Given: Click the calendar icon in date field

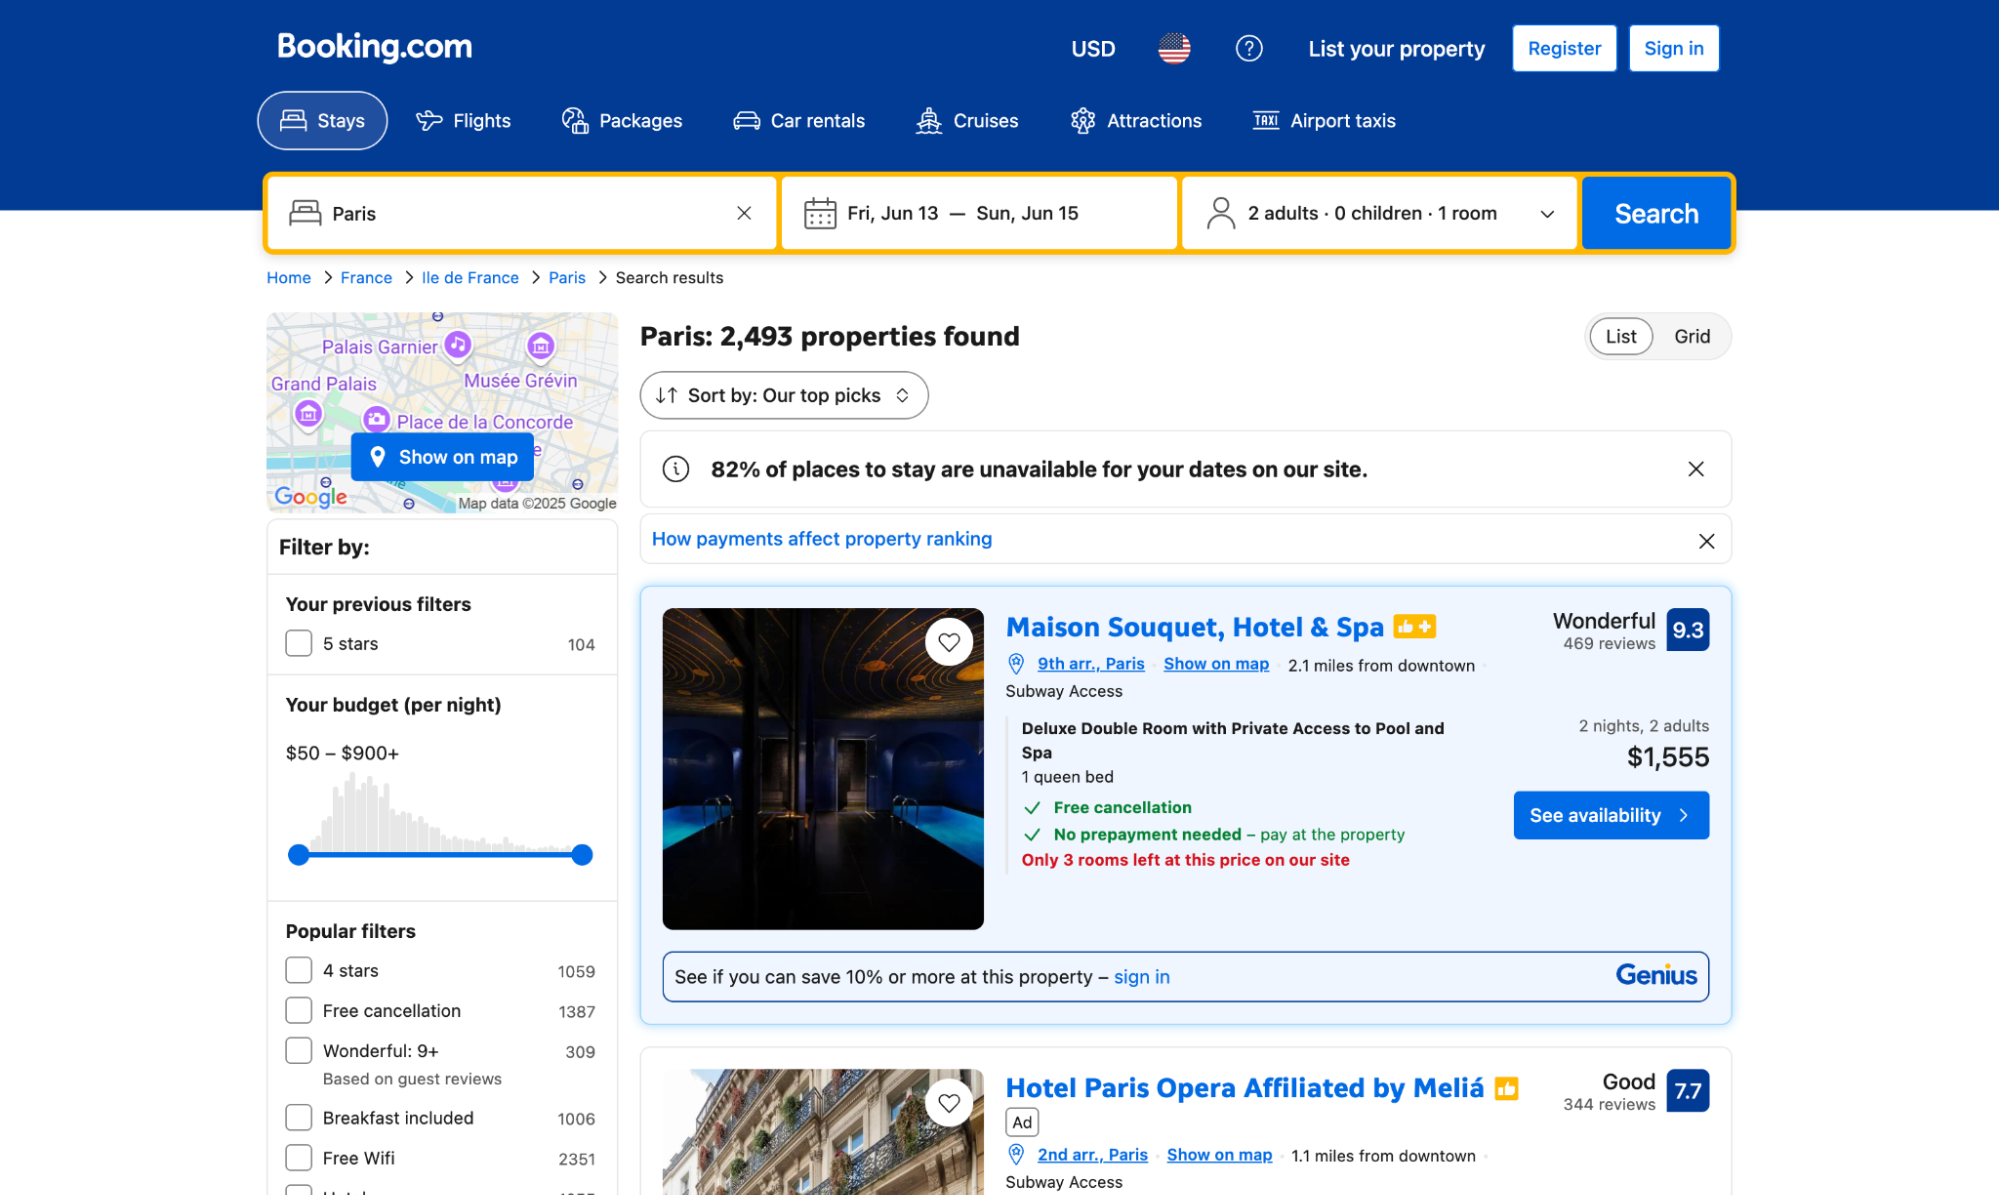Looking at the screenshot, I should tap(820, 213).
